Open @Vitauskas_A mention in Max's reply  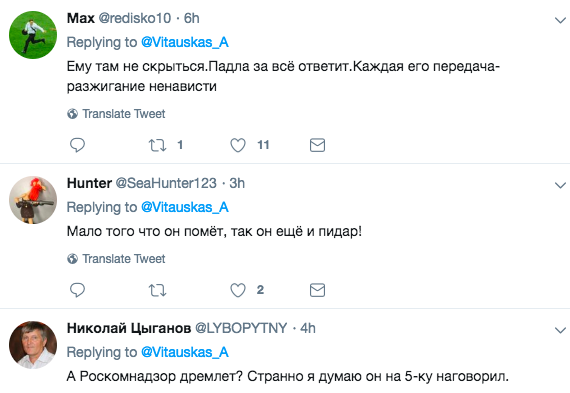coord(185,43)
